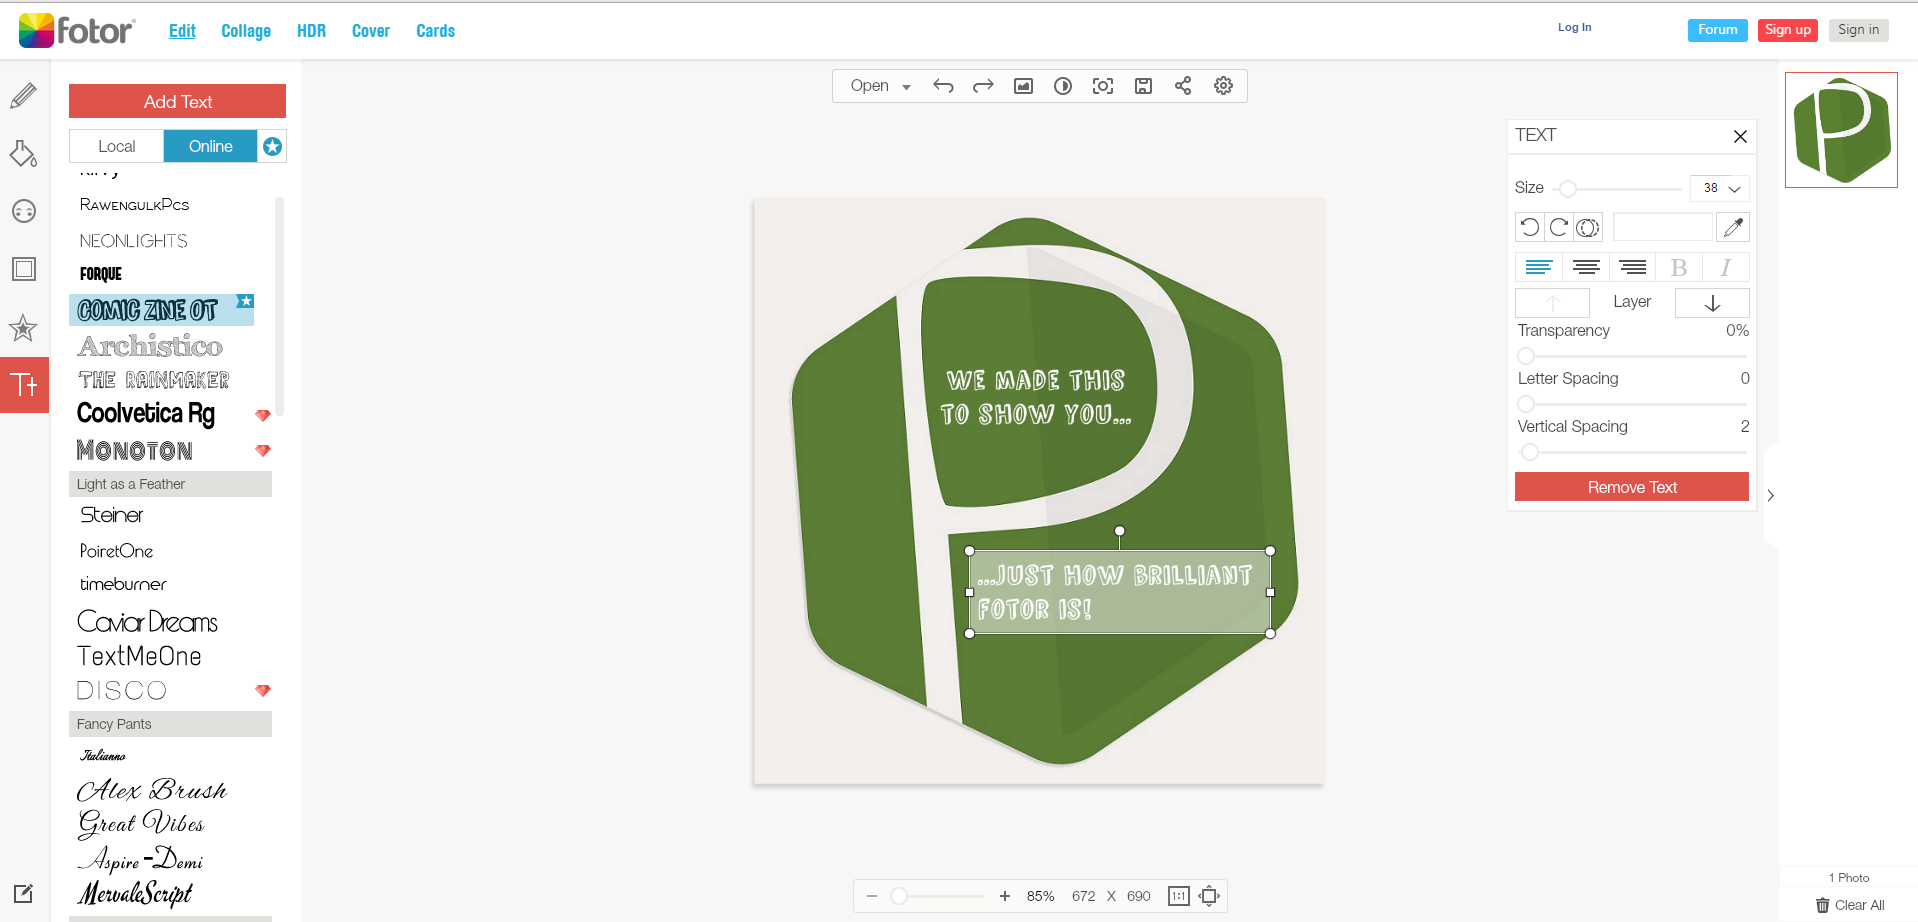
Task: Click the compare half-circle icon
Action: 1063,86
